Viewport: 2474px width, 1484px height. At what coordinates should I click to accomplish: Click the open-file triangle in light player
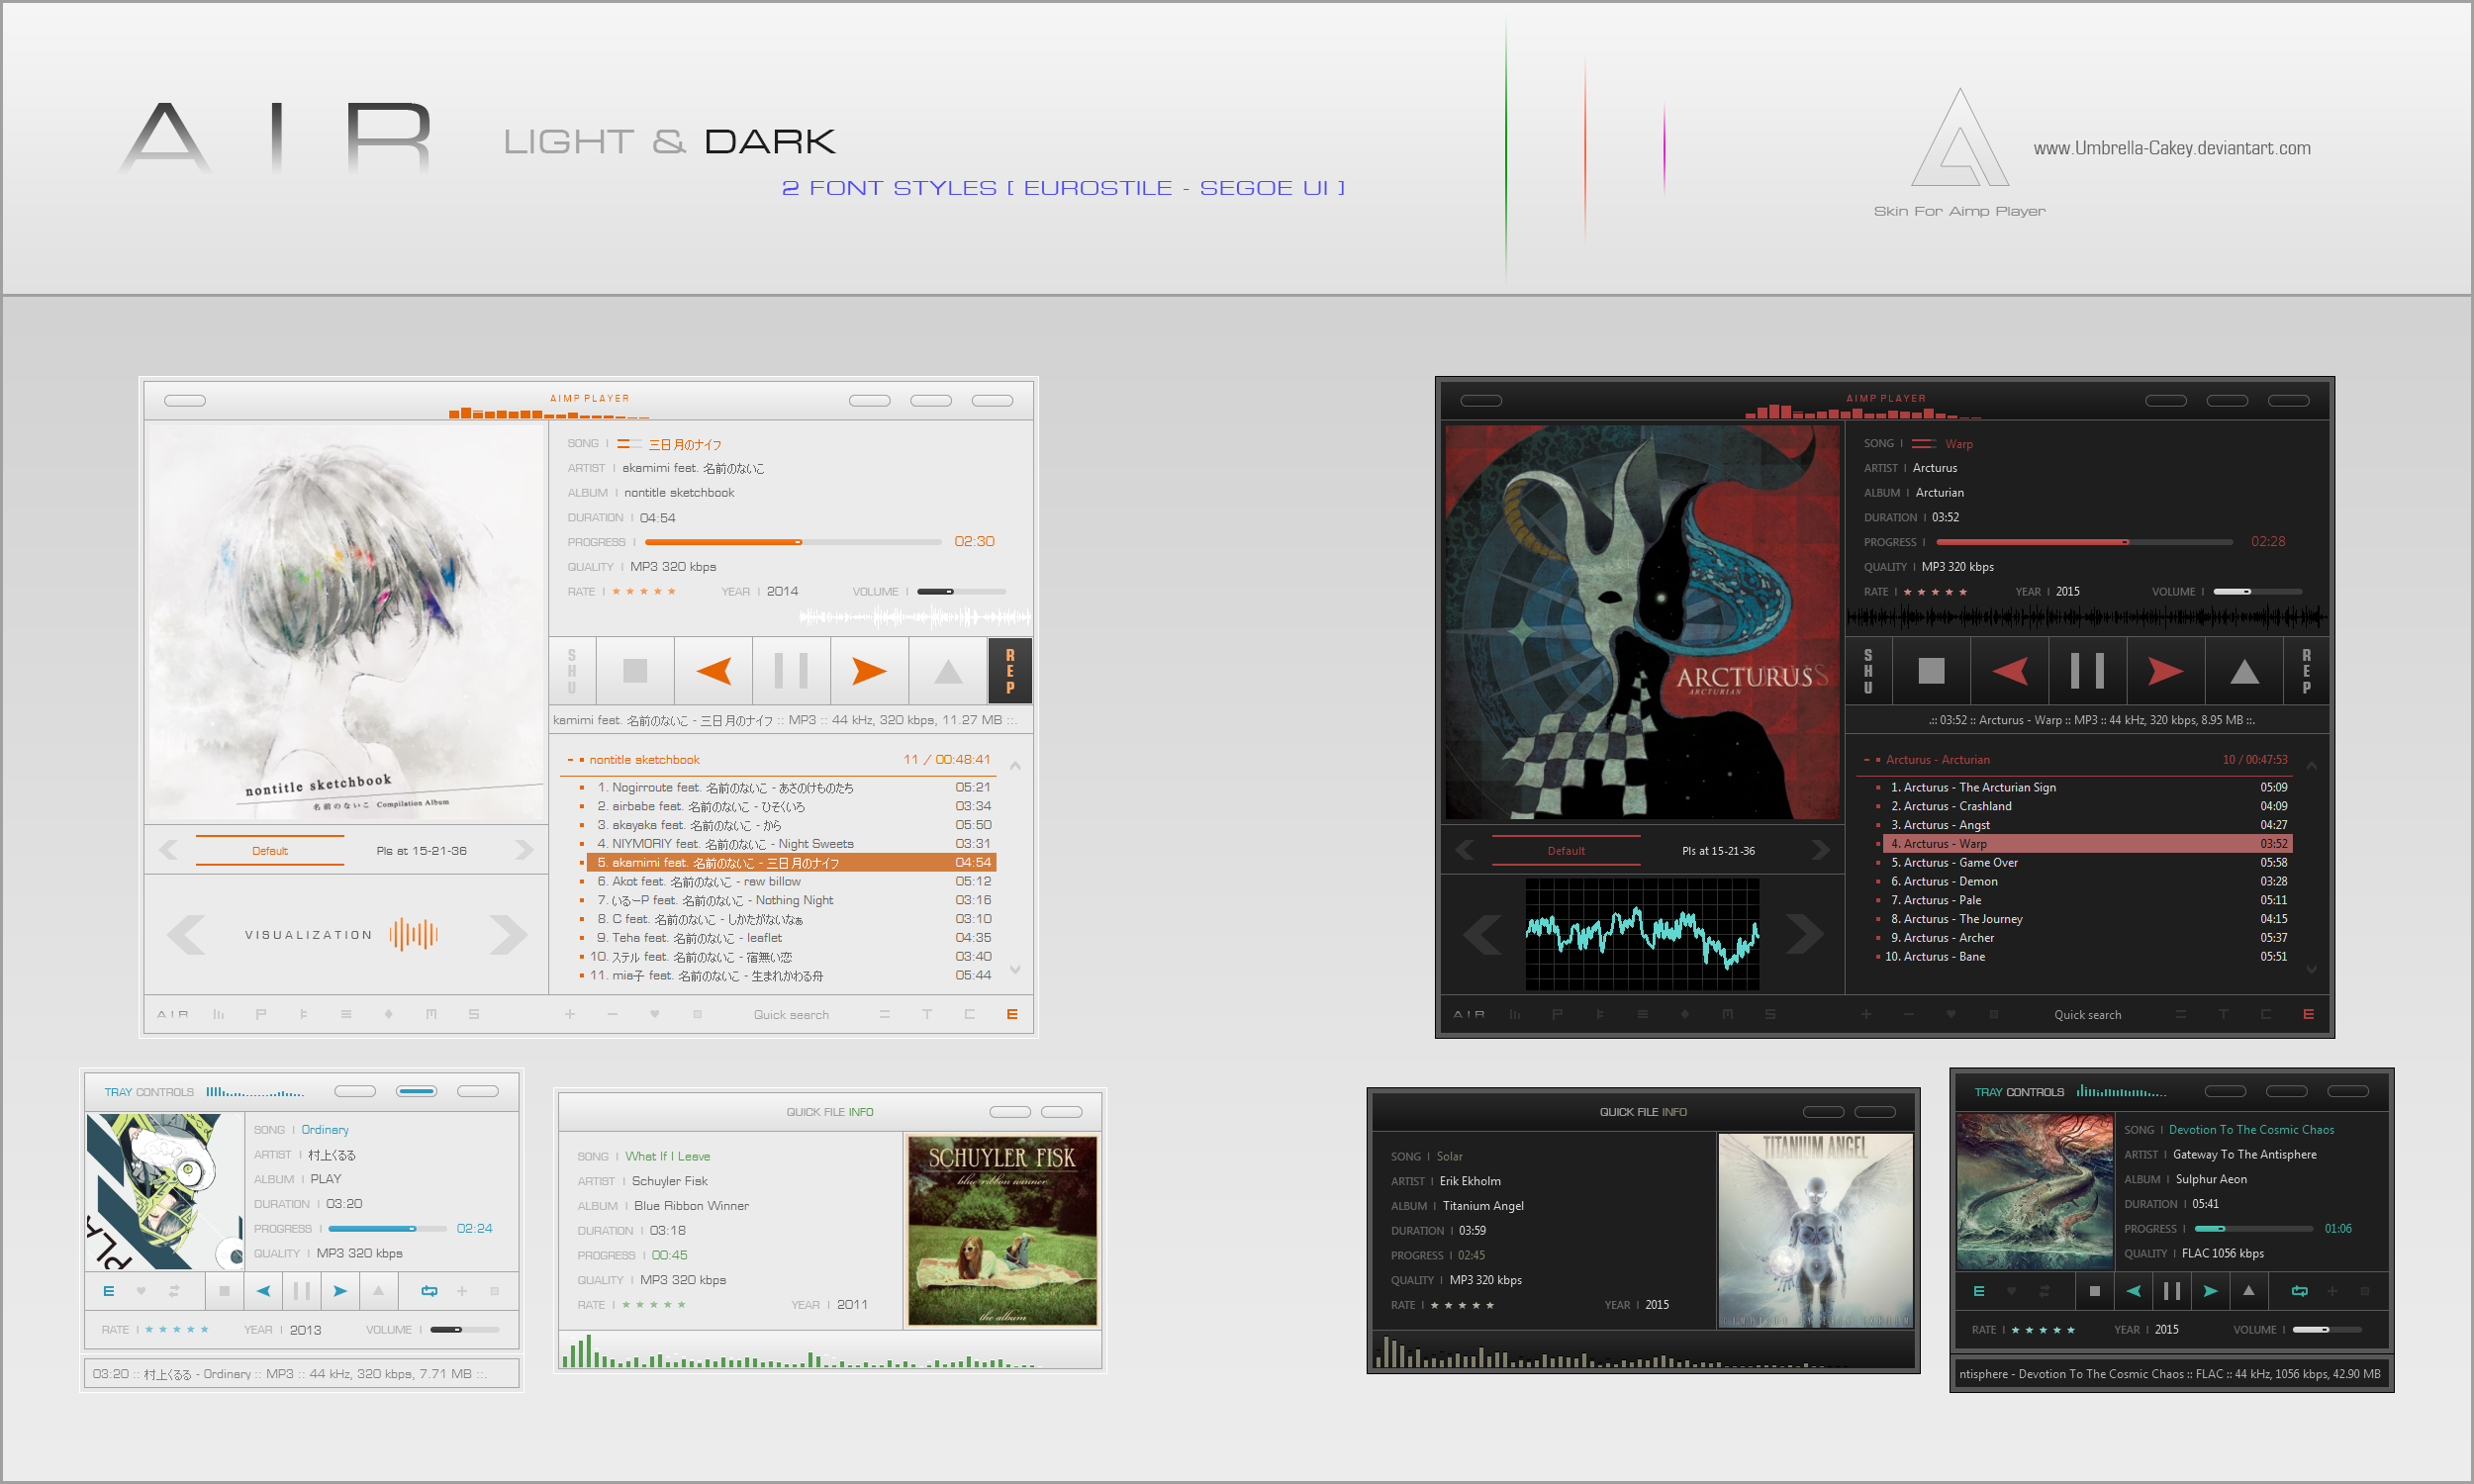(x=947, y=670)
